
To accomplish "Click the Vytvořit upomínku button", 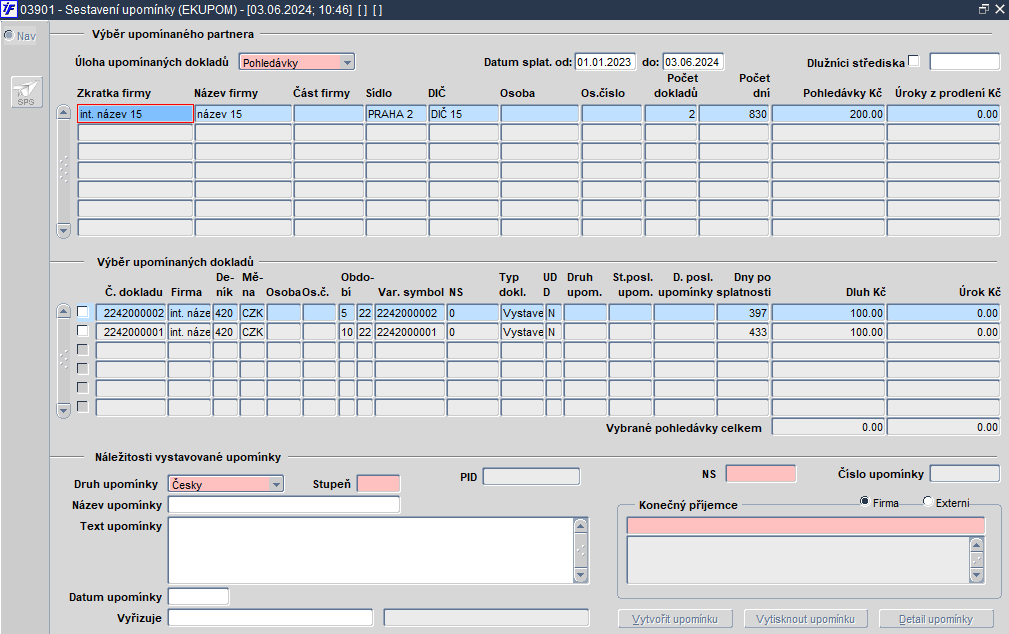I will [675, 619].
